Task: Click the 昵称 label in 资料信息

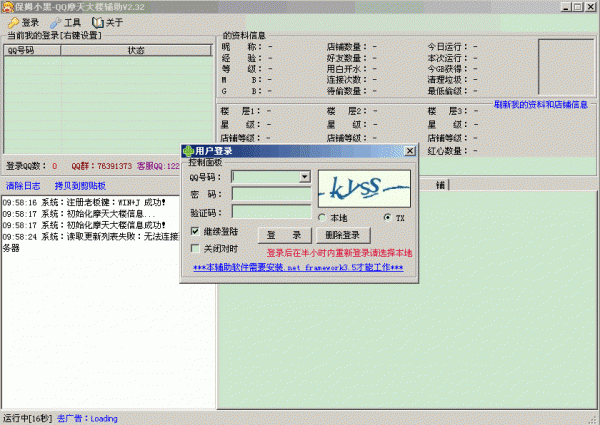Action: tap(241, 47)
